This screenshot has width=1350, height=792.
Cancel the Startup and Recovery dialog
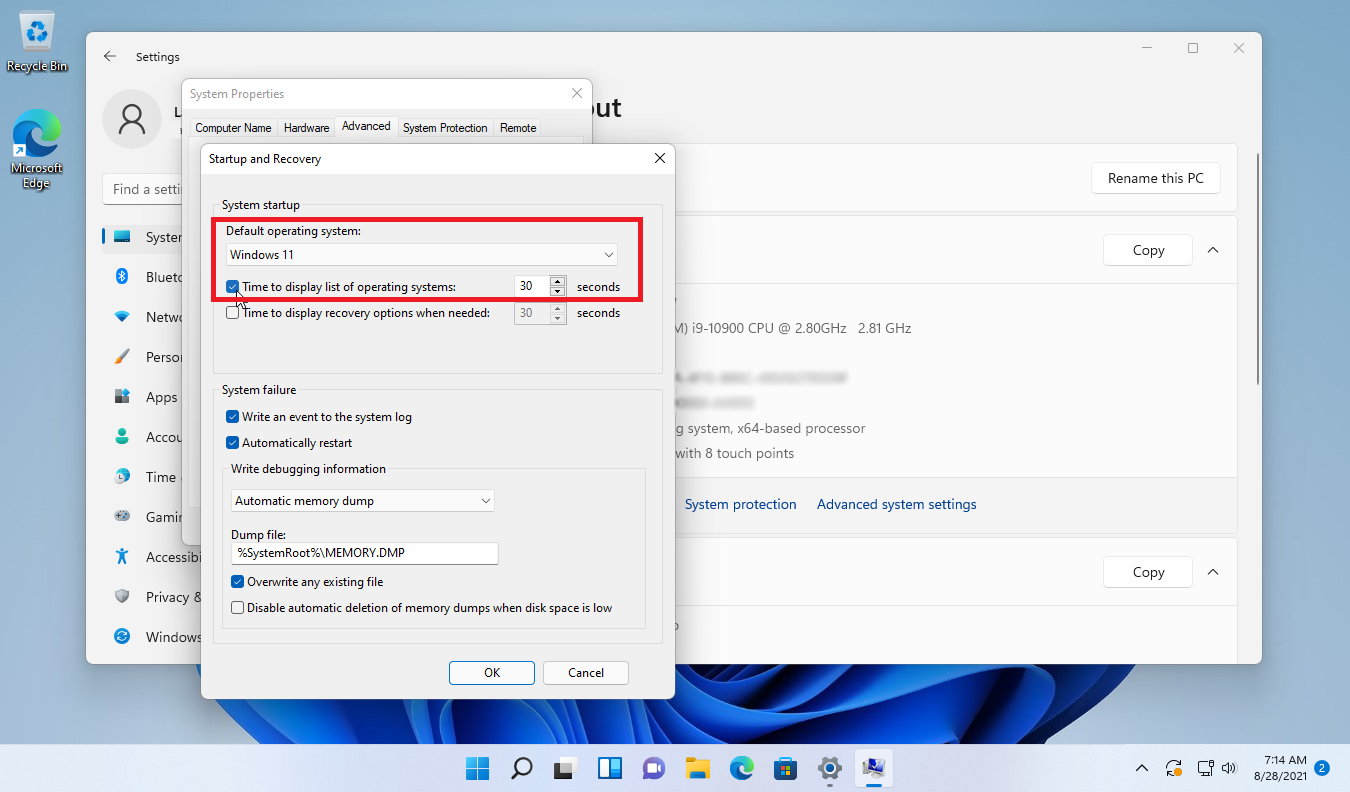pos(586,673)
